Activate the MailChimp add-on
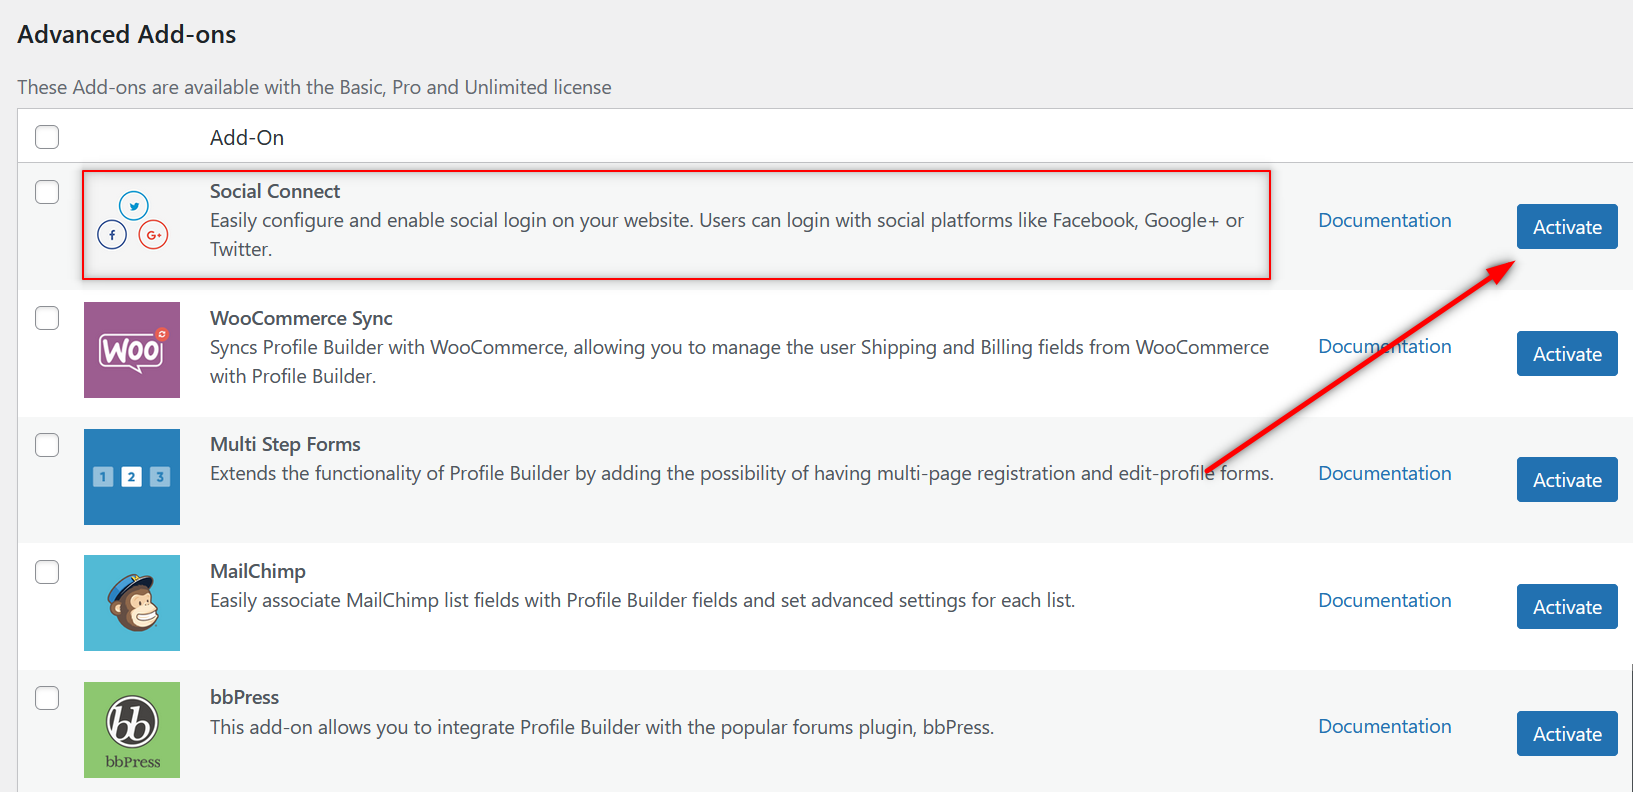 [1567, 607]
